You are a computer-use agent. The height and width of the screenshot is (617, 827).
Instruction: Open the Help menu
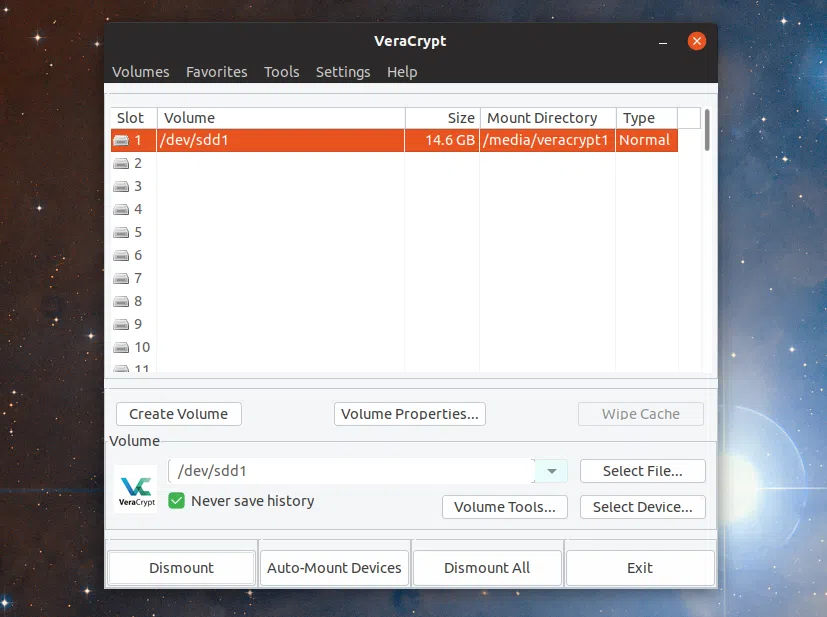[402, 72]
